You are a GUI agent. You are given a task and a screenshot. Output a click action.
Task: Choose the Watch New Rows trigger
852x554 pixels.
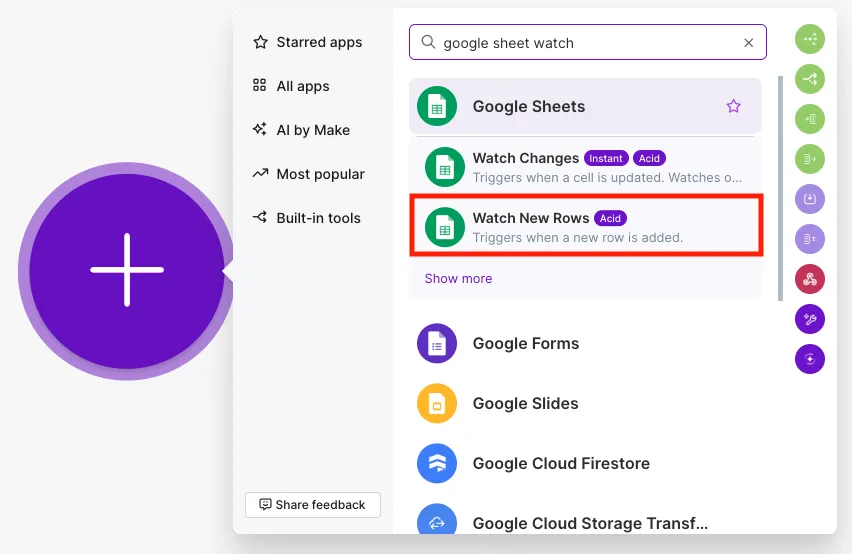pos(586,226)
